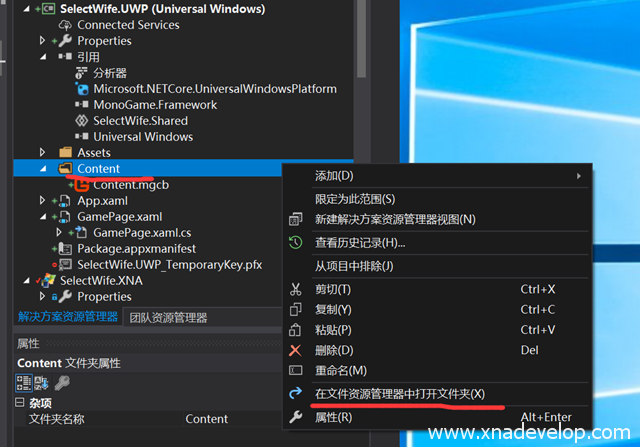Screen dimensions: 640x447
Task: Select the 解决方案资源管理器 tab
Action: [68, 318]
